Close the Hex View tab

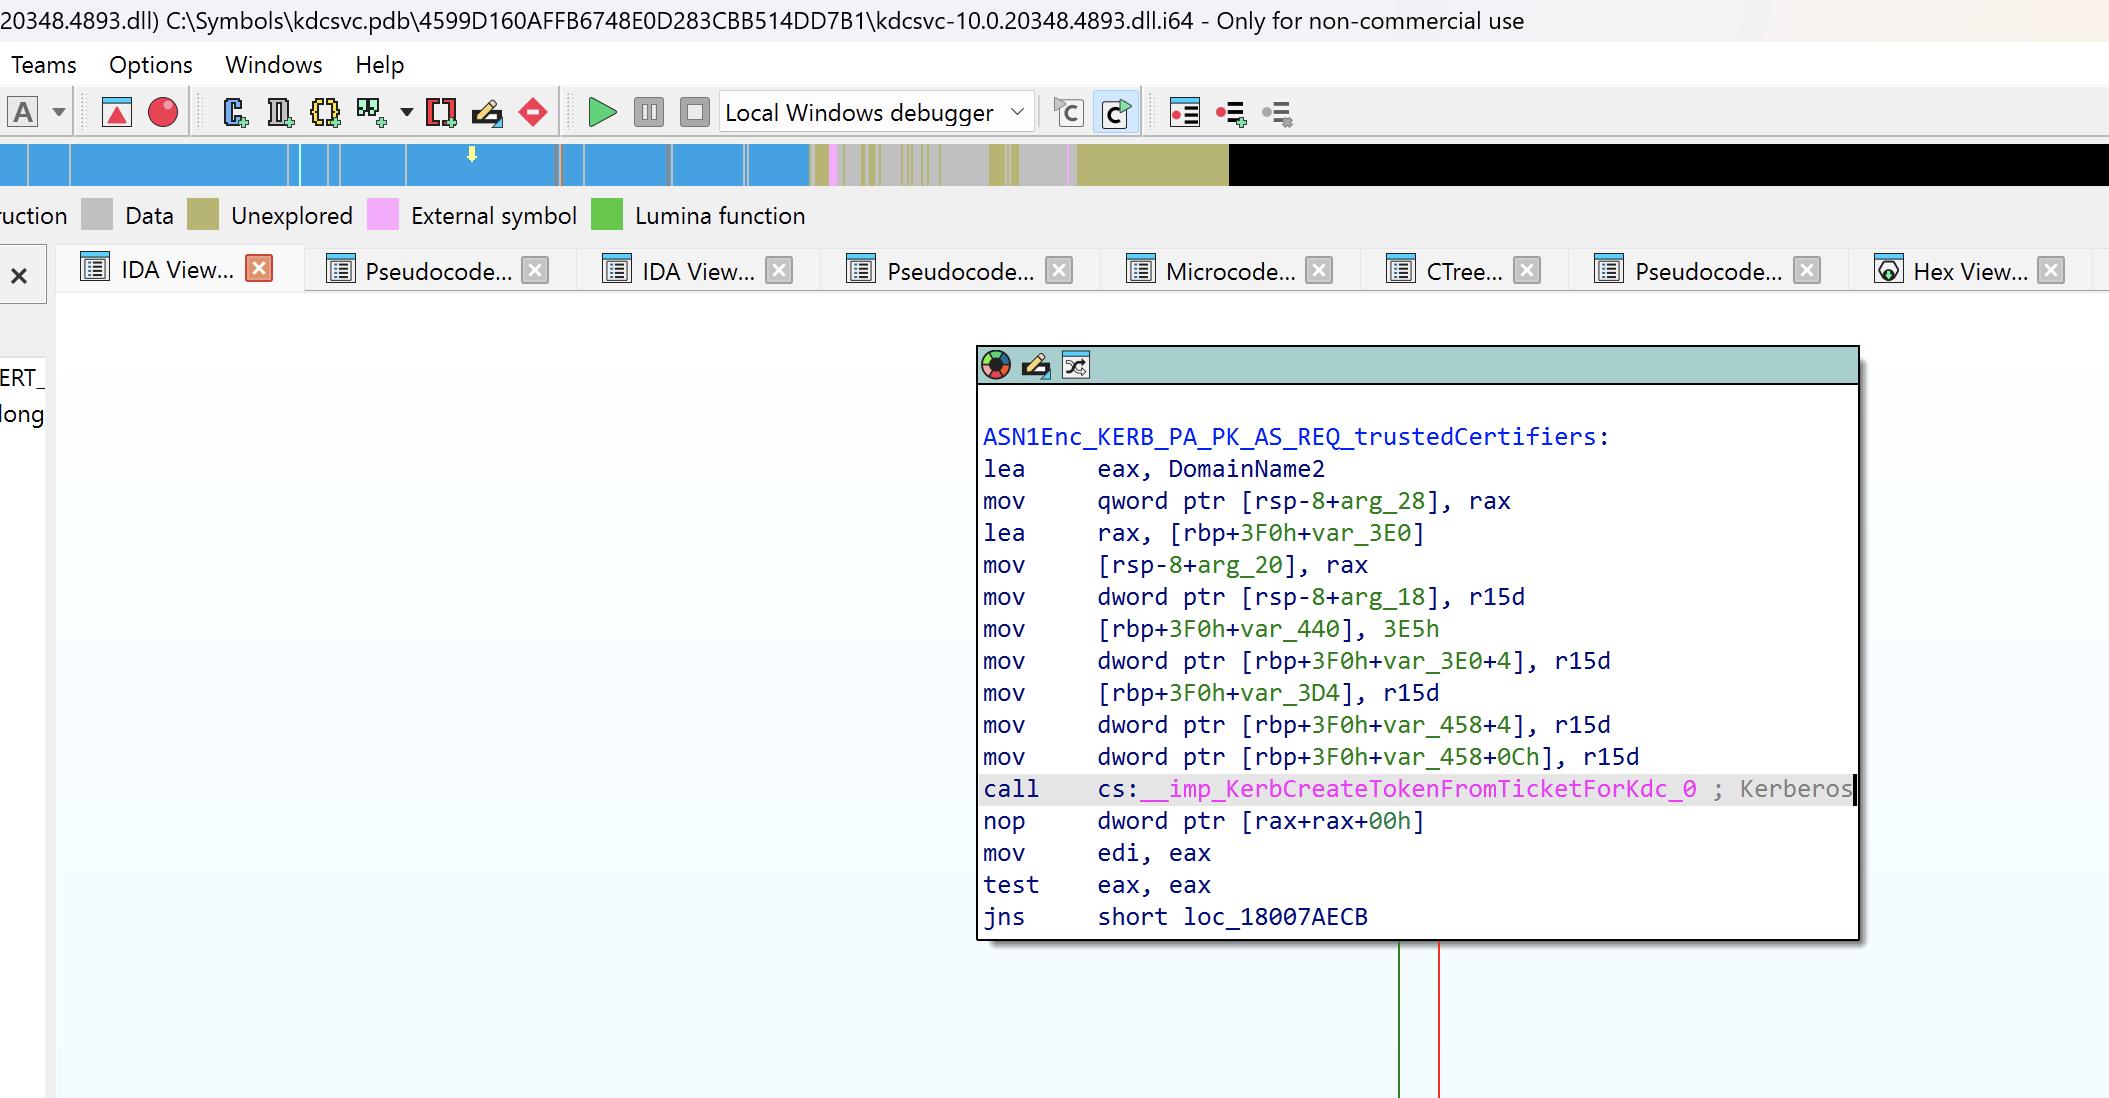tap(2052, 270)
